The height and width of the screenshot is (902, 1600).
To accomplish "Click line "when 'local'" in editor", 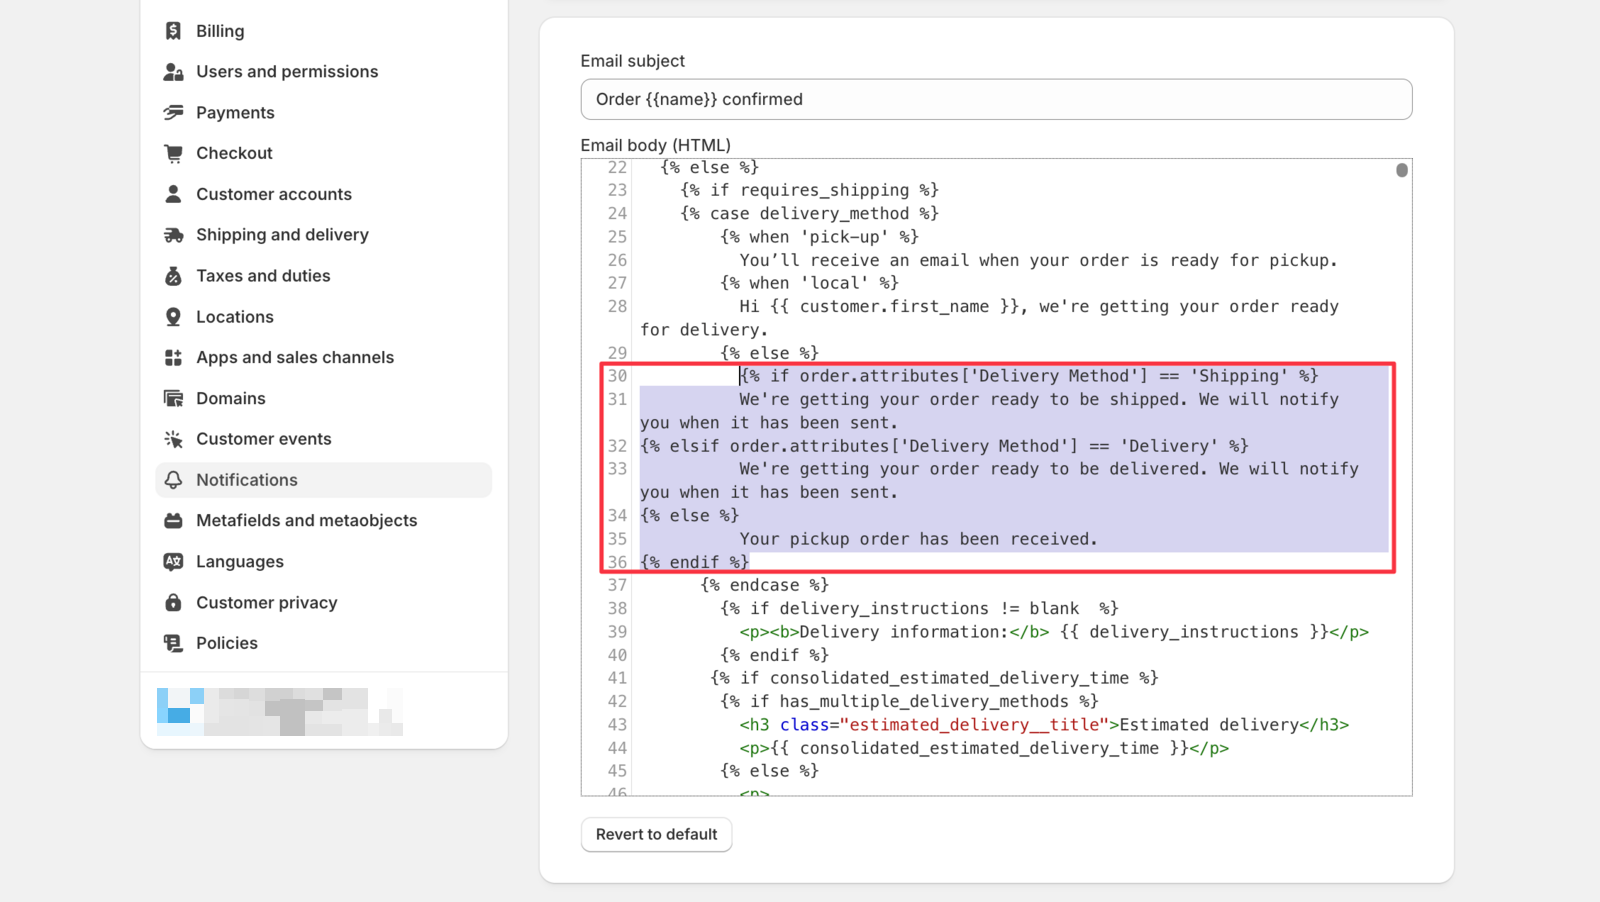I will 810,283.
